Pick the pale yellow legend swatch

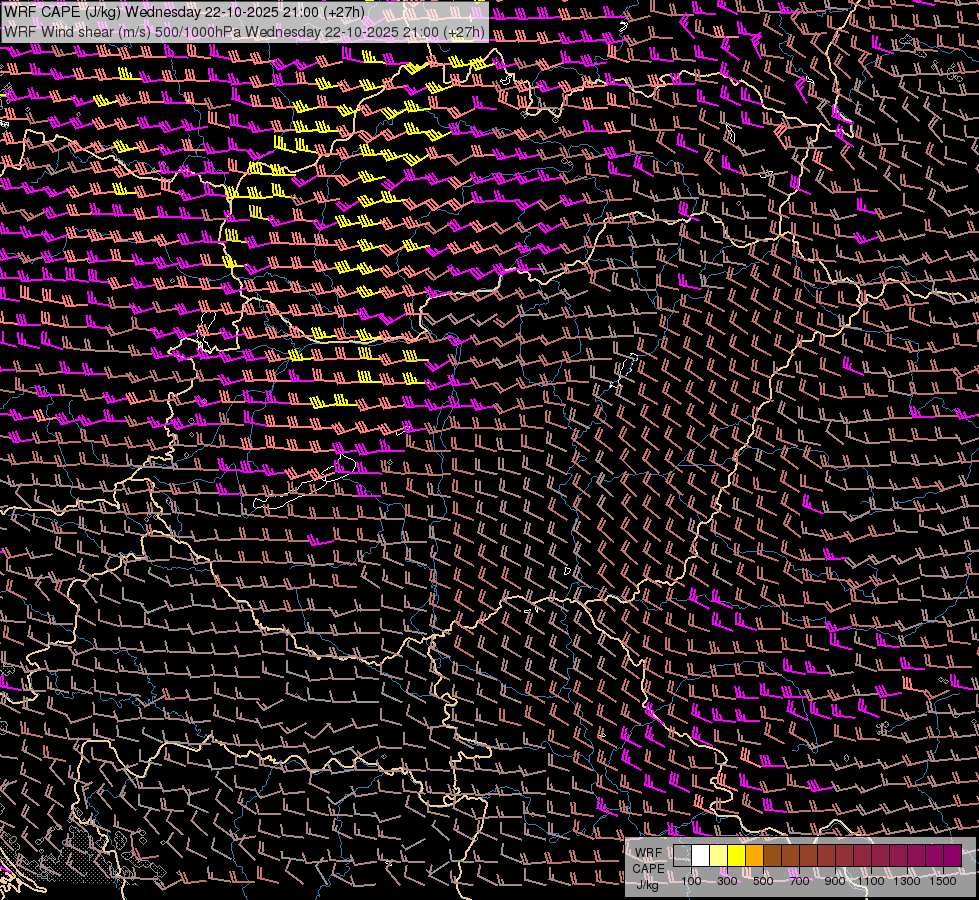click(718, 856)
